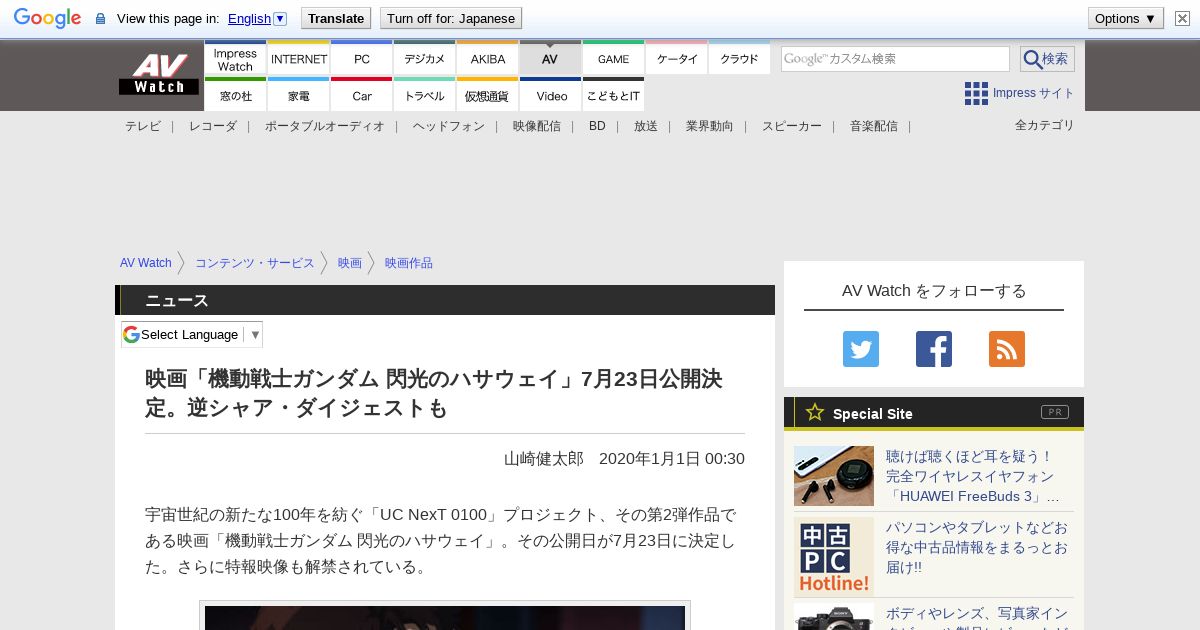Click the PR badge in Special Site
Viewport: 1200px width, 630px height.
pyautogui.click(x=1055, y=412)
